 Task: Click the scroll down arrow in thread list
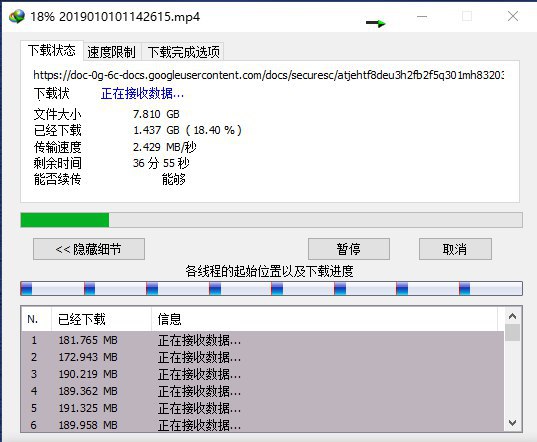512,423
